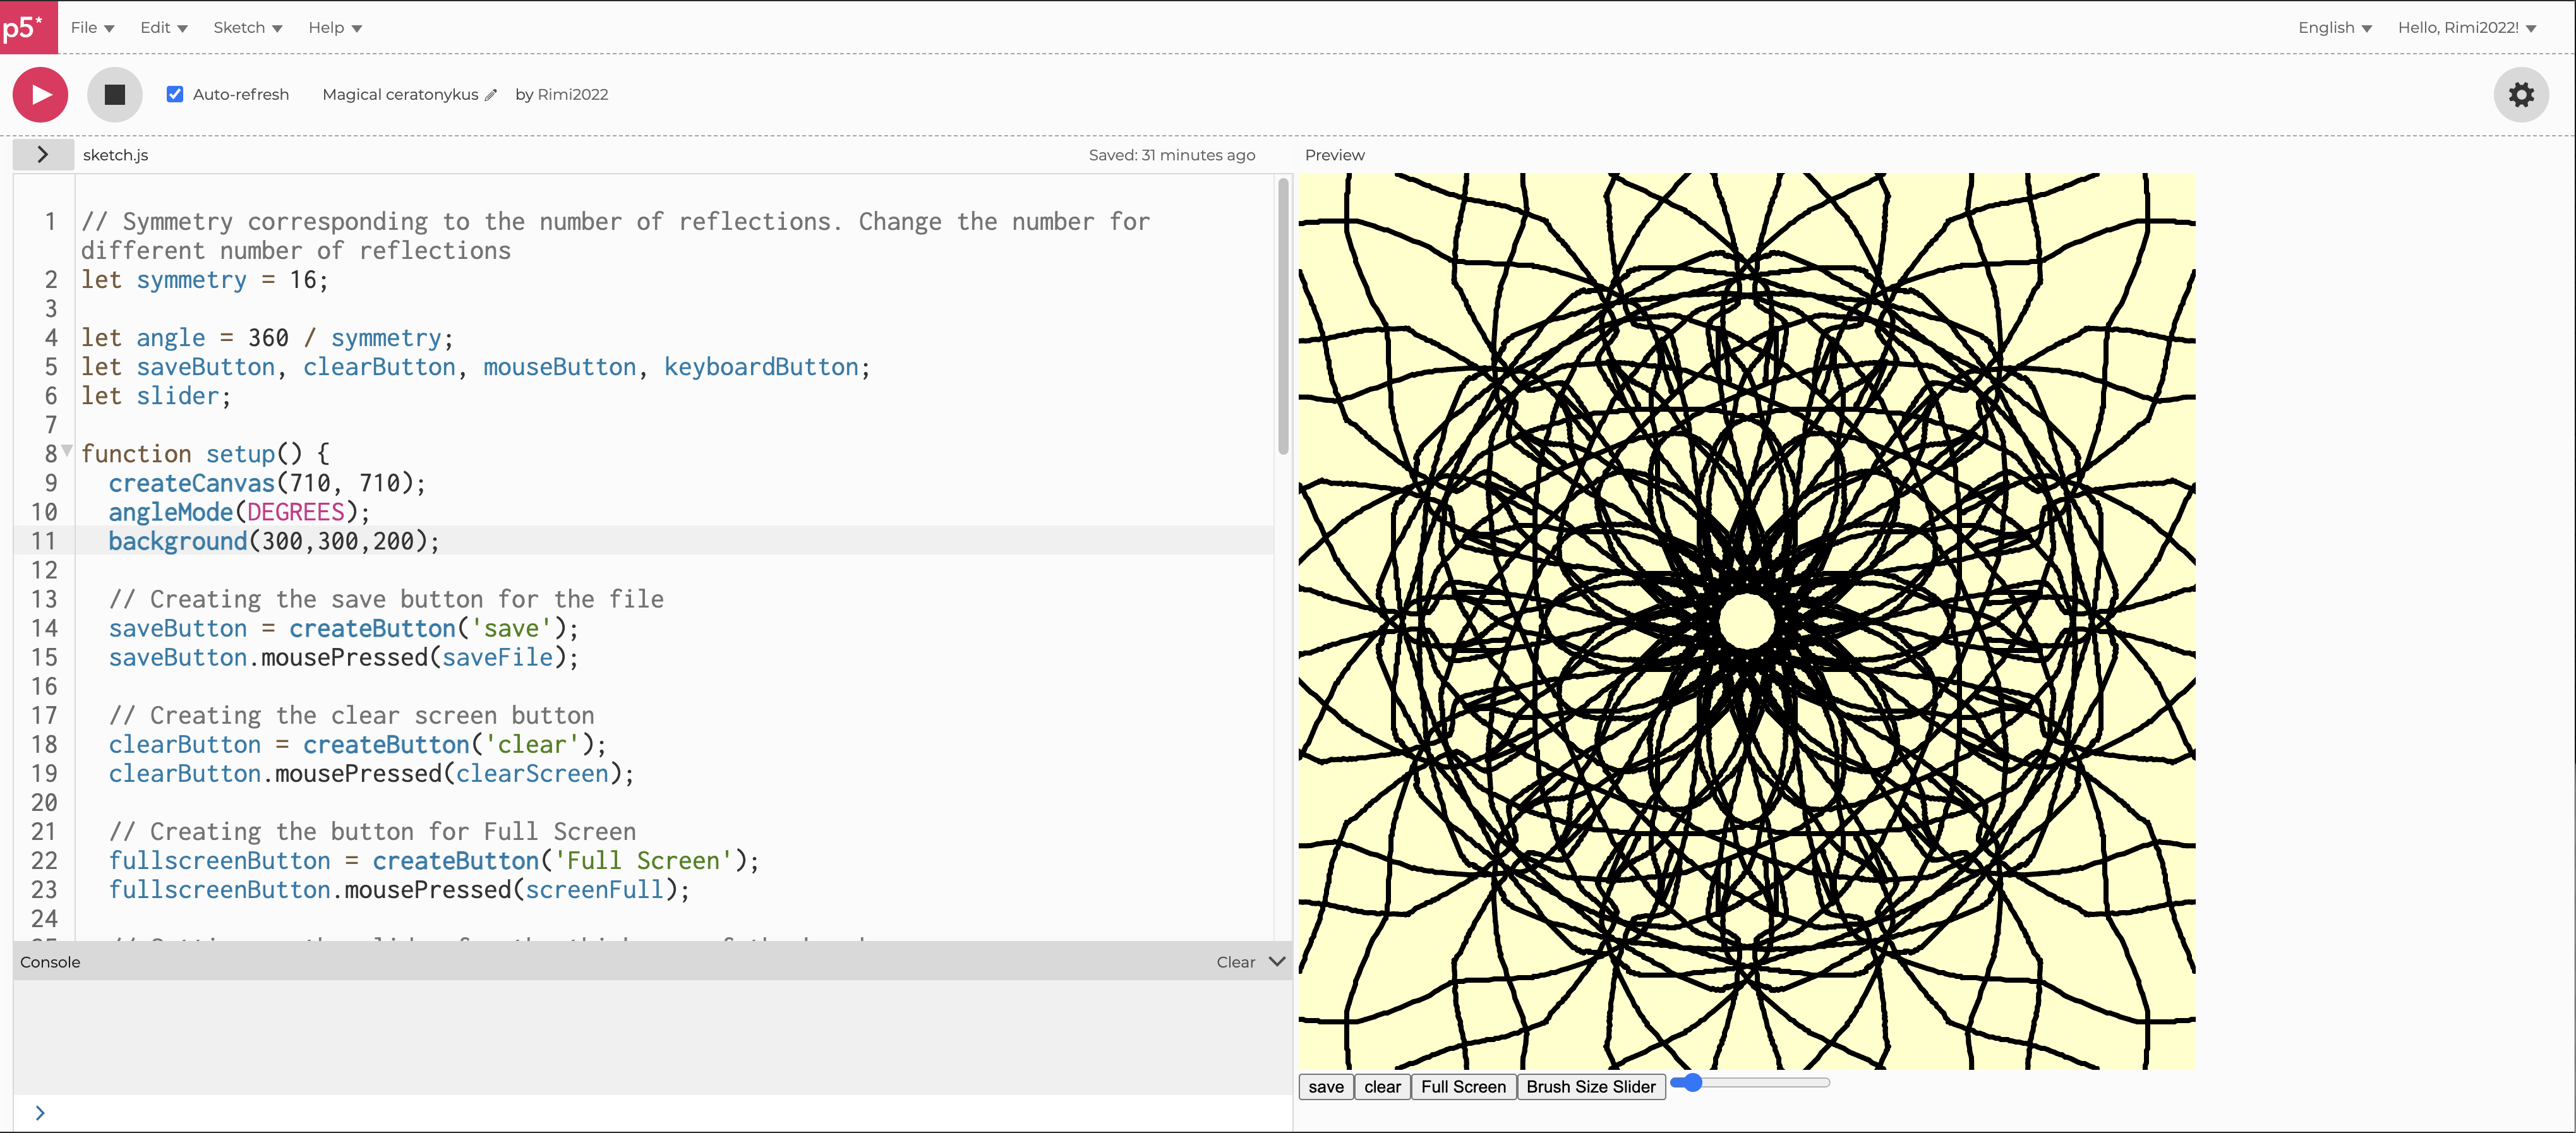Click the 'let slider;' line
This screenshot has width=2576, height=1133.
coord(156,396)
